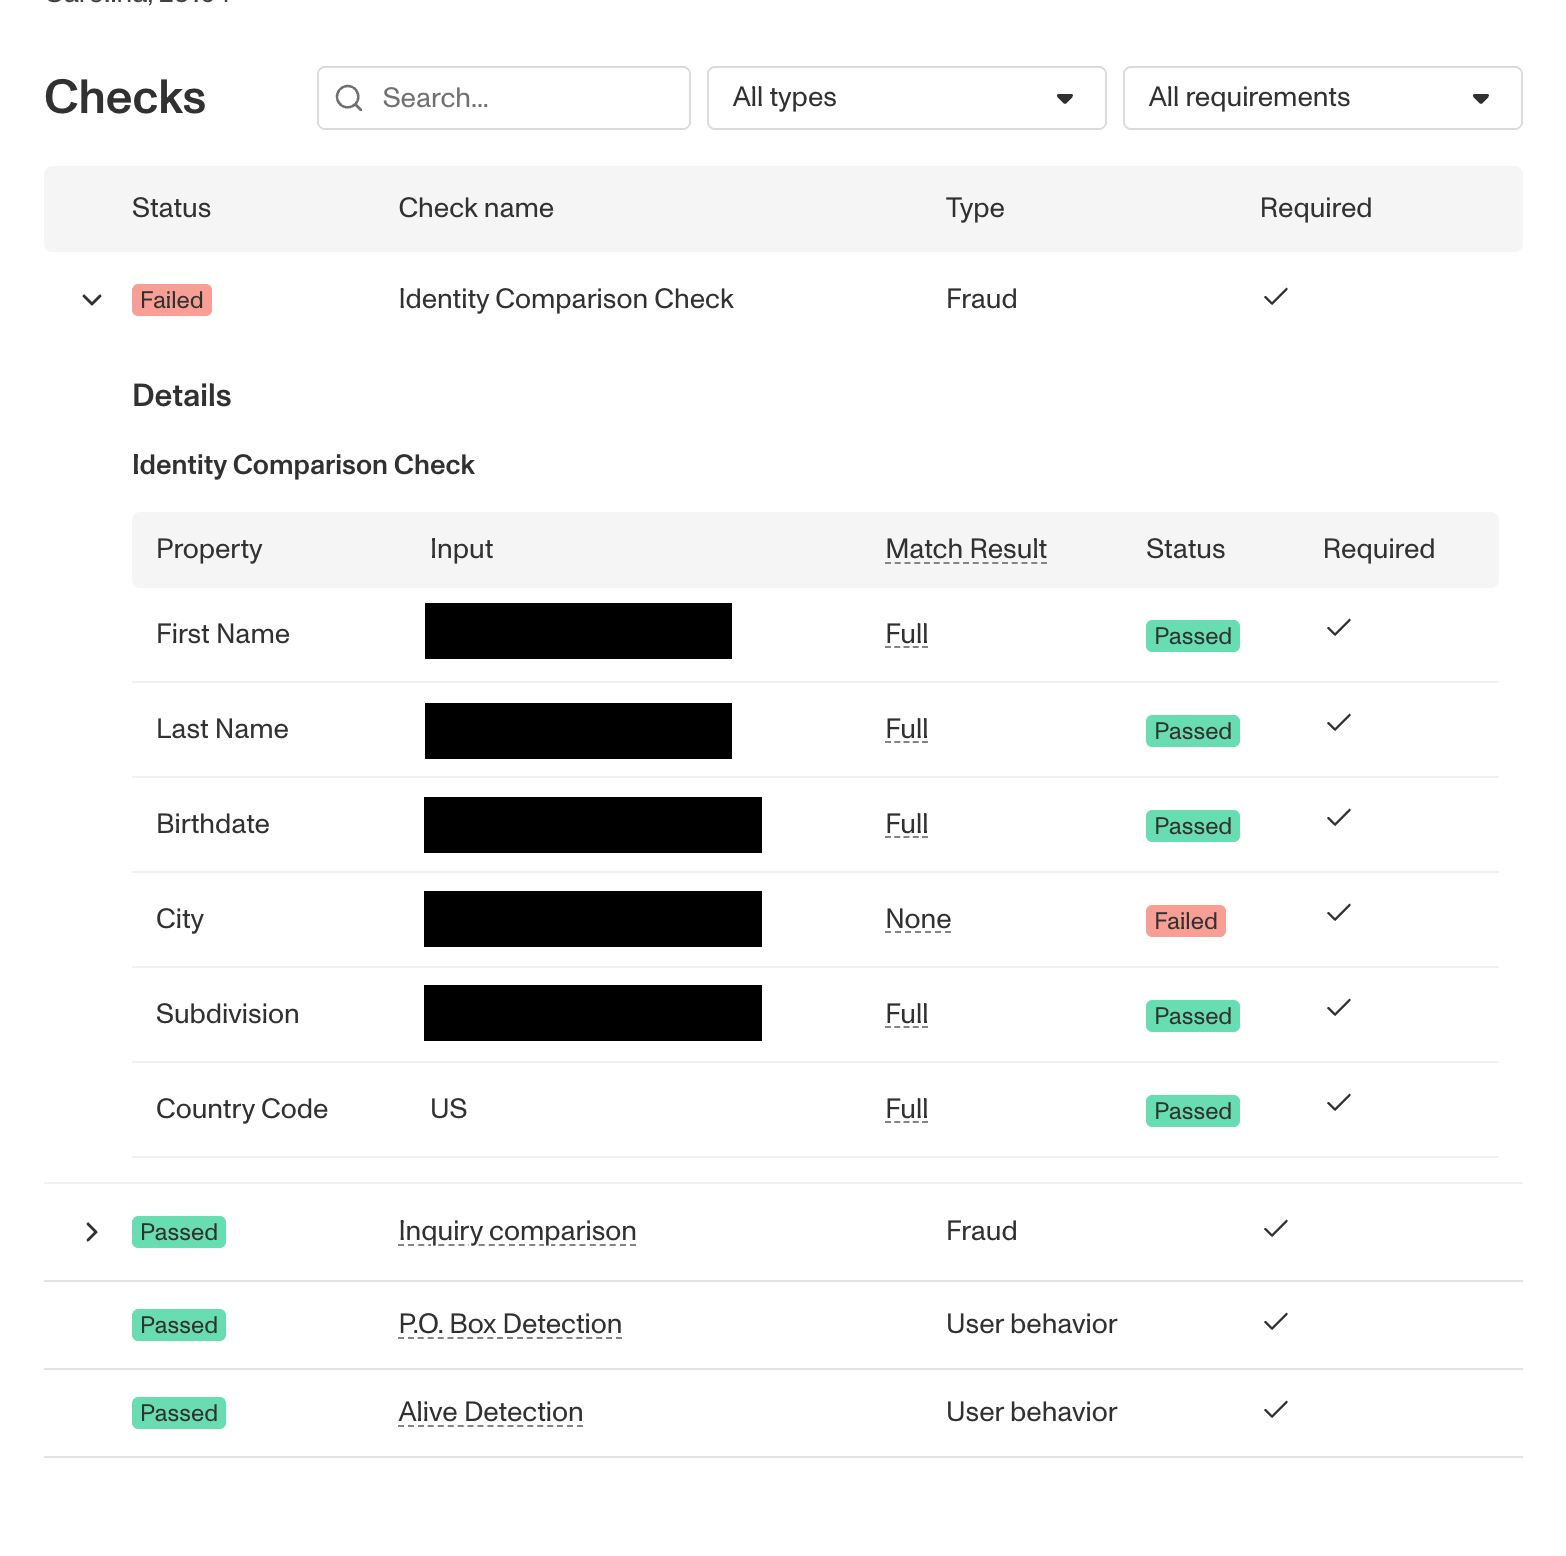Collapse the Identity Comparison Check row
This screenshot has width=1566, height=1556.
tap(92, 300)
